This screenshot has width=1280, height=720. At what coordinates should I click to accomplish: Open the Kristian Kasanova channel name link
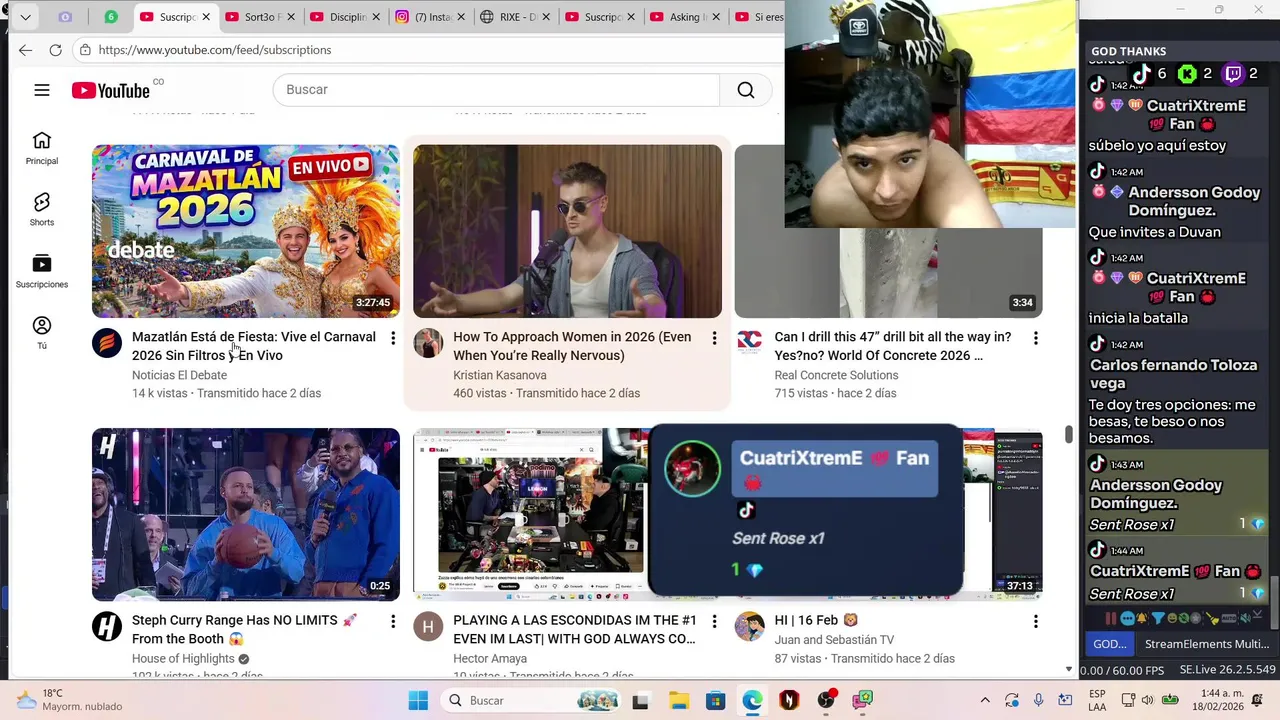500,375
